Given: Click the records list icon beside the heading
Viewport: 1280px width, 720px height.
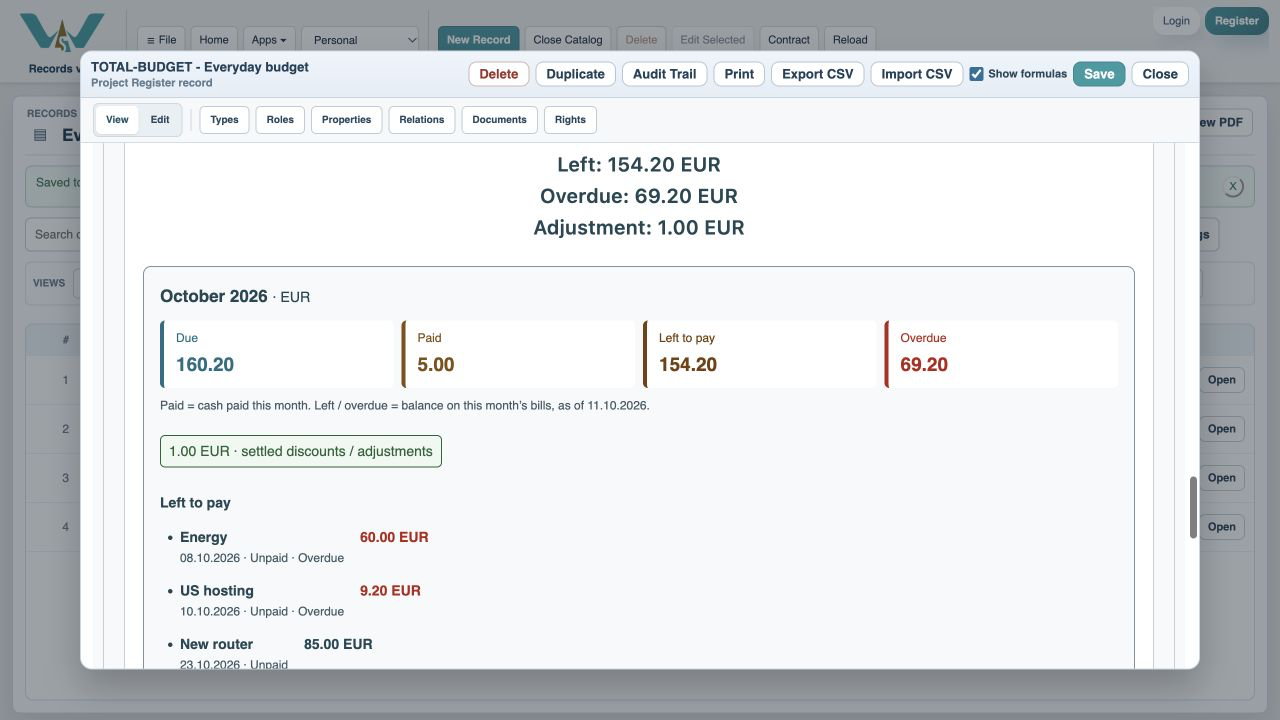Looking at the screenshot, I should (x=40, y=135).
